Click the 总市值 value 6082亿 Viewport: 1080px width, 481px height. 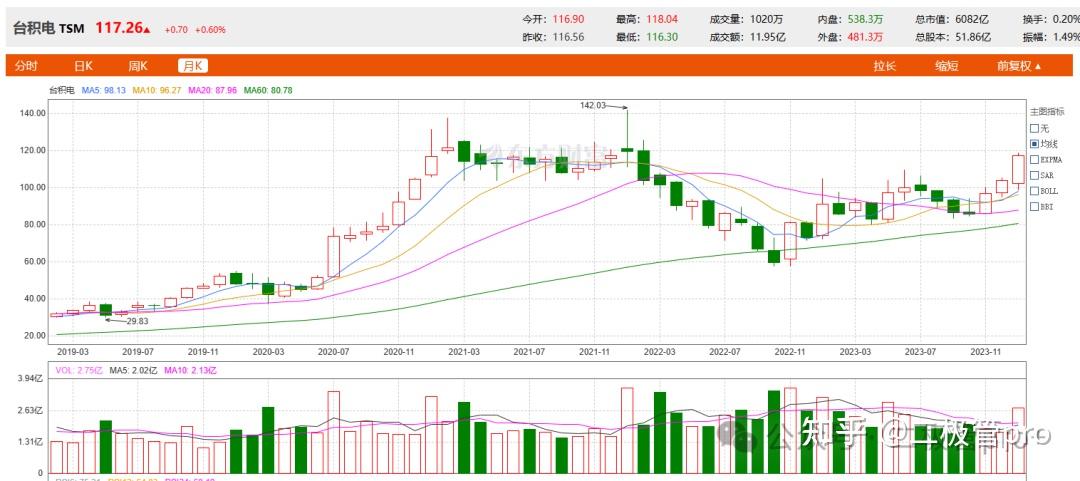[970, 20]
